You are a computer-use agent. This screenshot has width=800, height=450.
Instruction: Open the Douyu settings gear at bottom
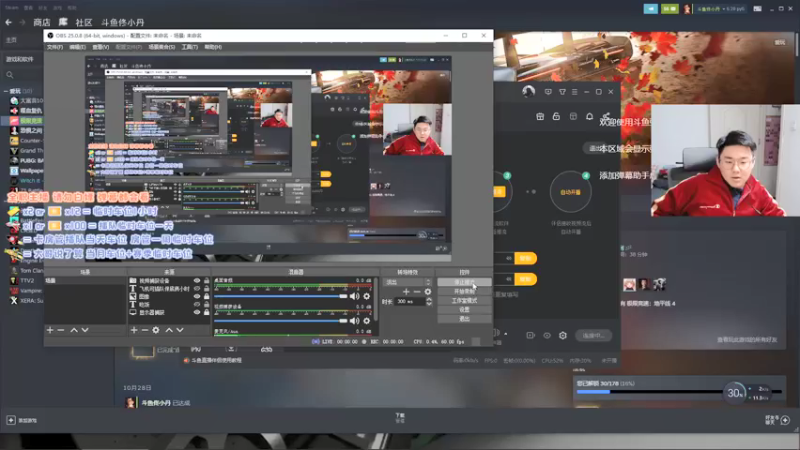[563, 335]
